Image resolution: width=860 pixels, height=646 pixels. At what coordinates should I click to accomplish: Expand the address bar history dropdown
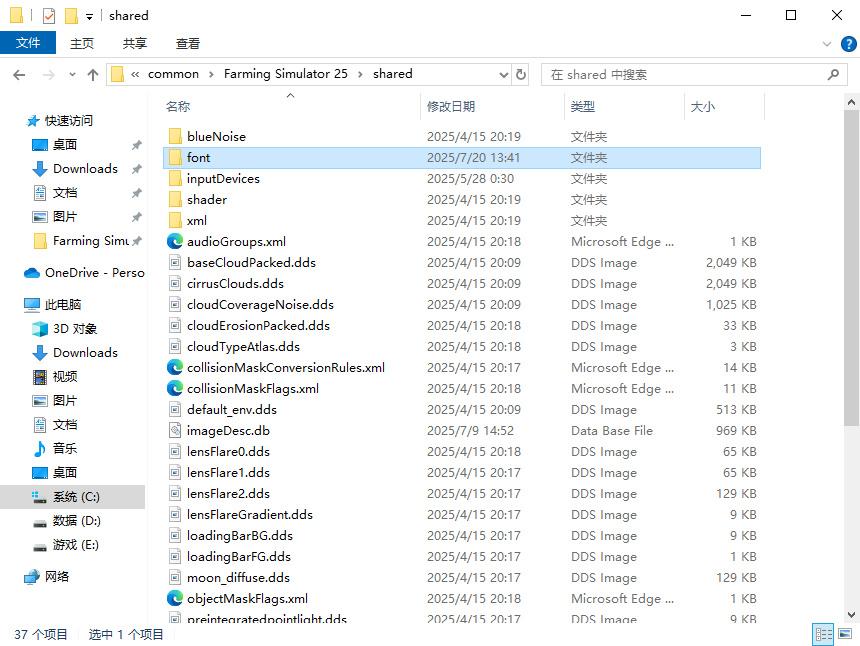coord(503,75)
